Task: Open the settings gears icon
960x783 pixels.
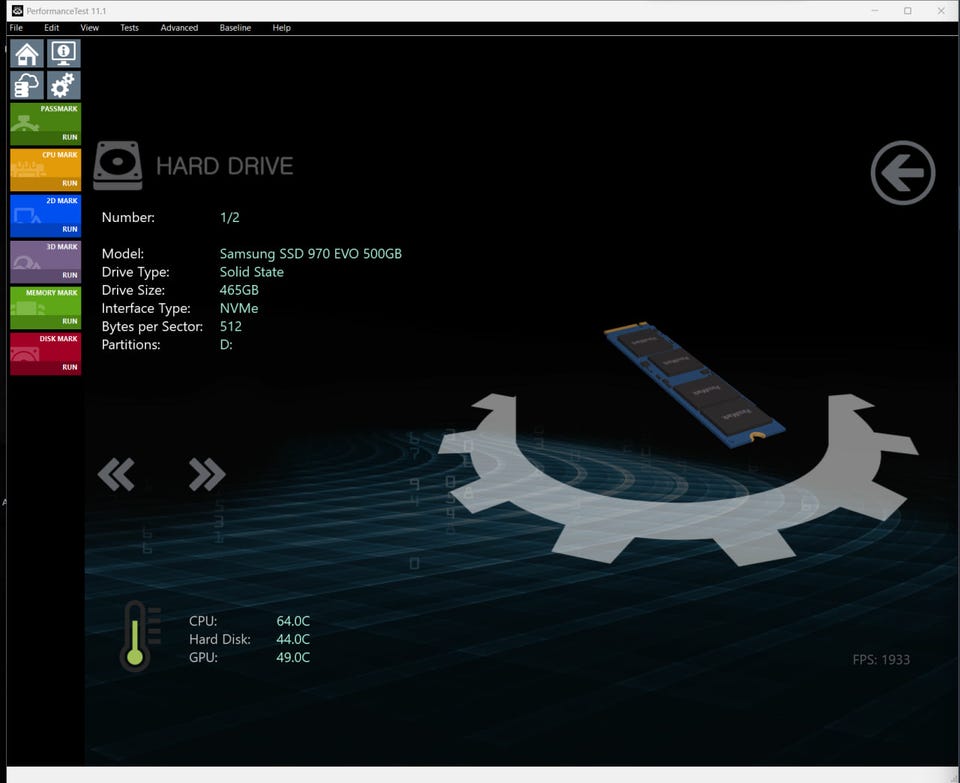Action: 64,85
